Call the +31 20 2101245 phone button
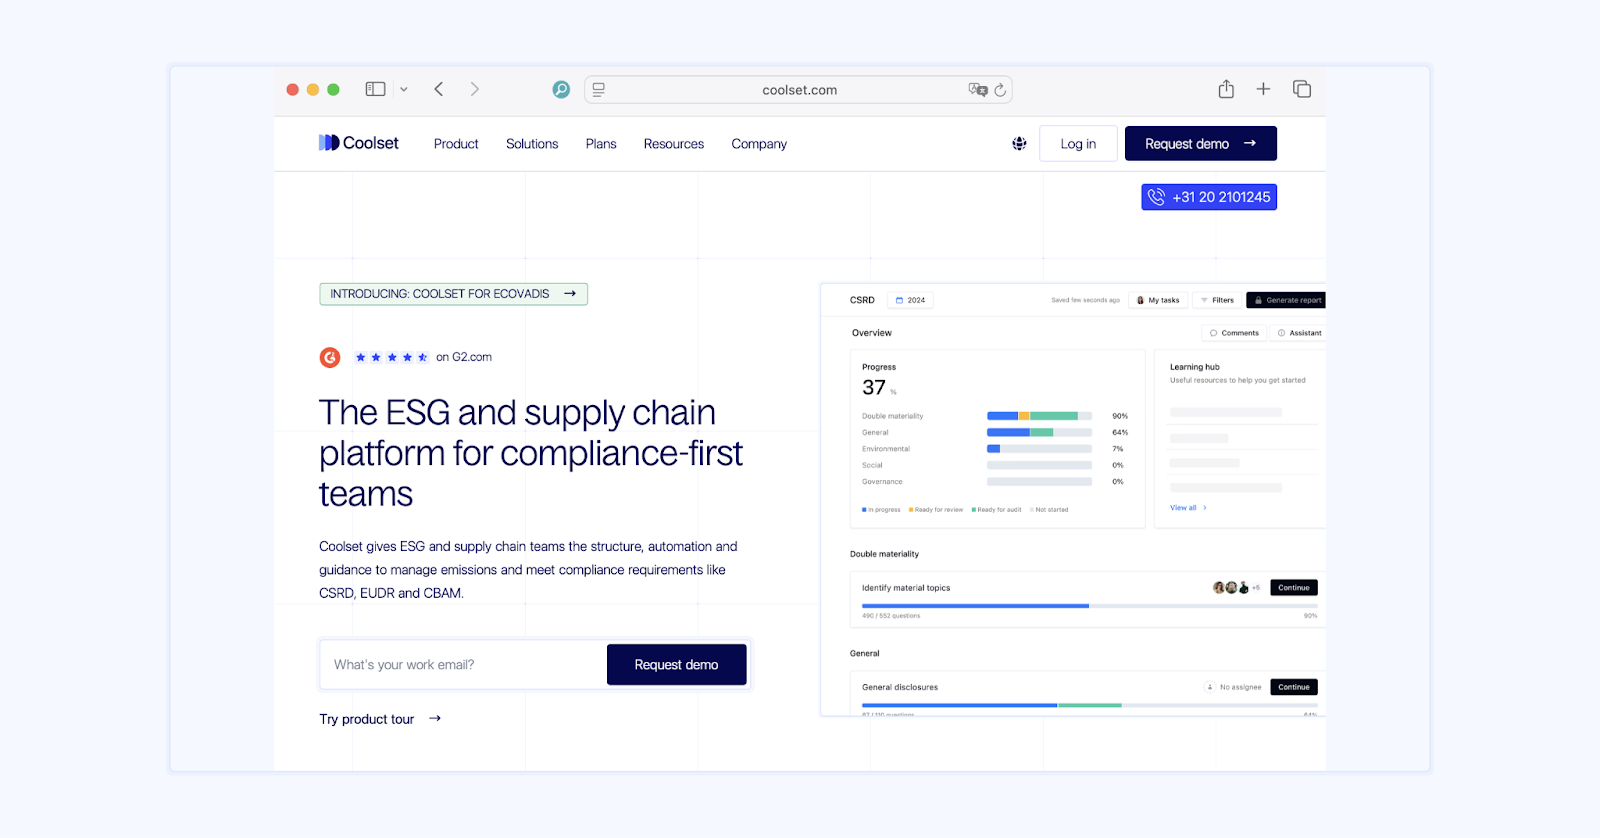Screen dimensions: 1600x838 click(1209, 197)
